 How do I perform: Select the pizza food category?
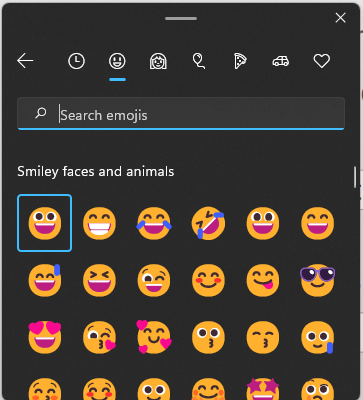pos(240,61)
